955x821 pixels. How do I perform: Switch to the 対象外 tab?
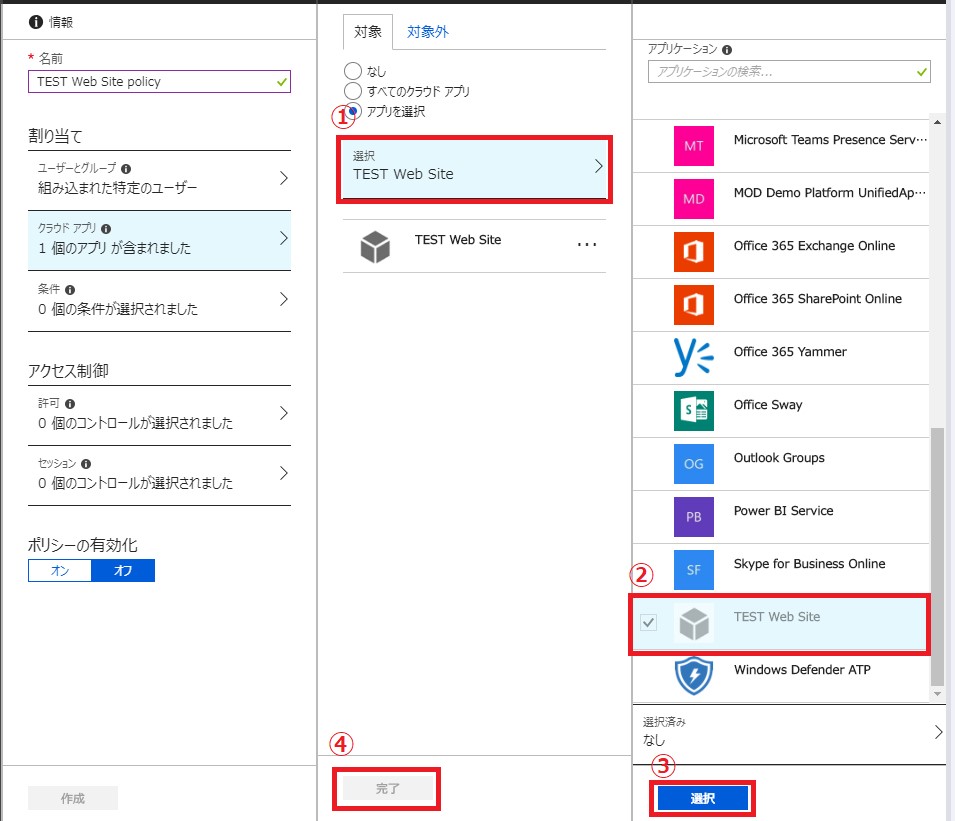click(428, 32)
